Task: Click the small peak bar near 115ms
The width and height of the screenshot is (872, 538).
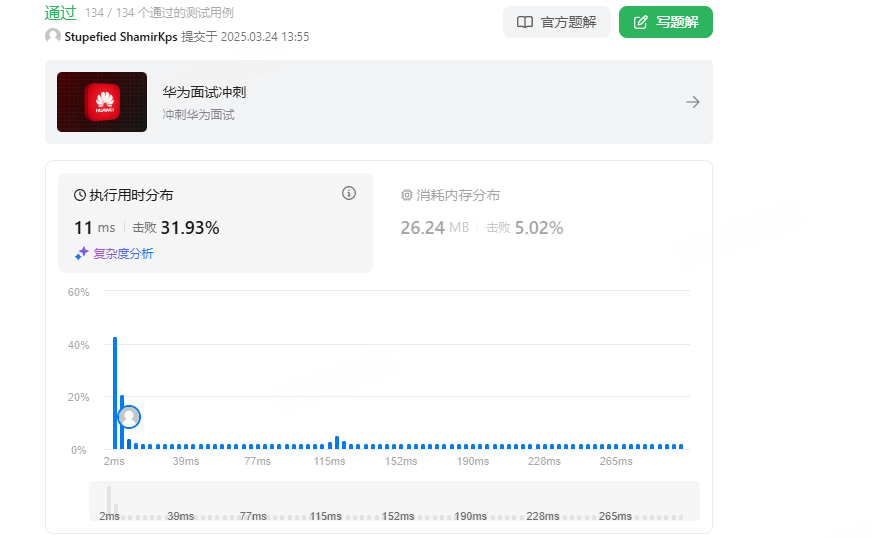Action: [x=337, y=443]
